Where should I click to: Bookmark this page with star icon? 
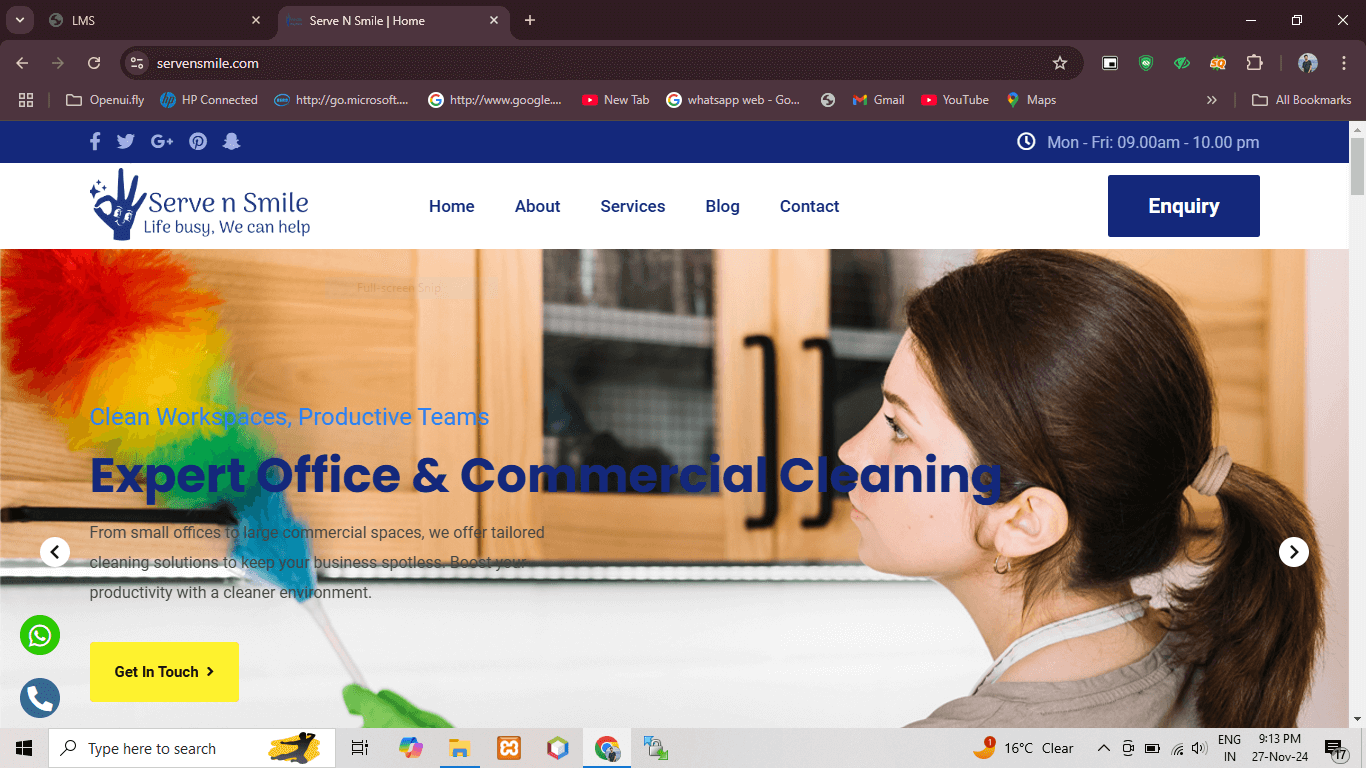(x=1060, y=63)
